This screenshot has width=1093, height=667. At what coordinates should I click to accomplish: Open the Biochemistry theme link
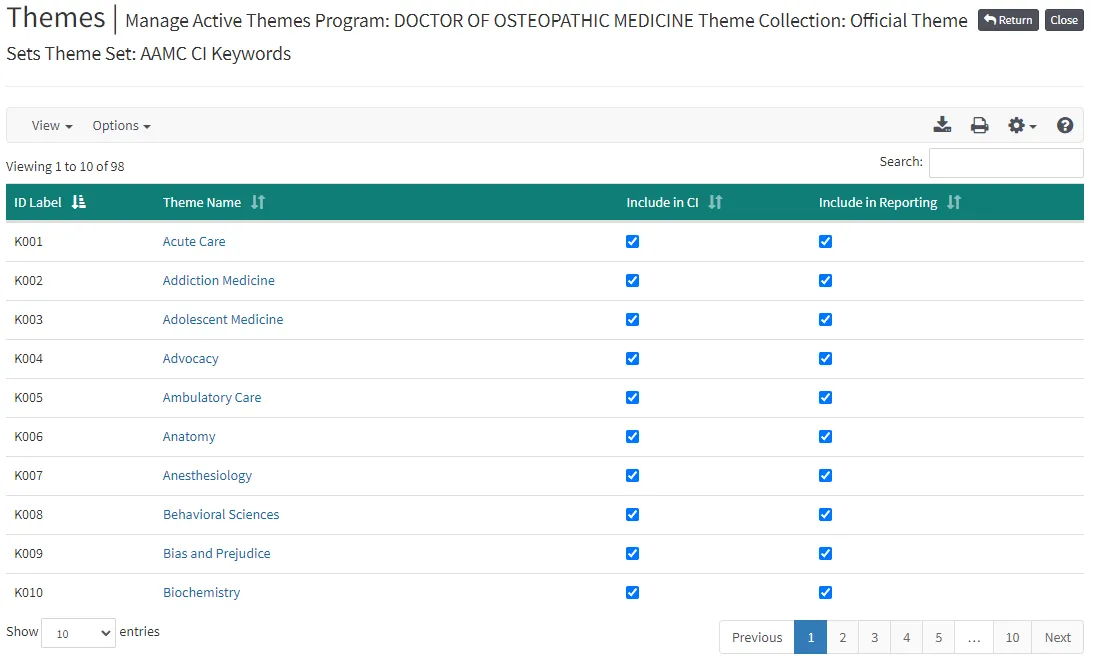[201, 592]
